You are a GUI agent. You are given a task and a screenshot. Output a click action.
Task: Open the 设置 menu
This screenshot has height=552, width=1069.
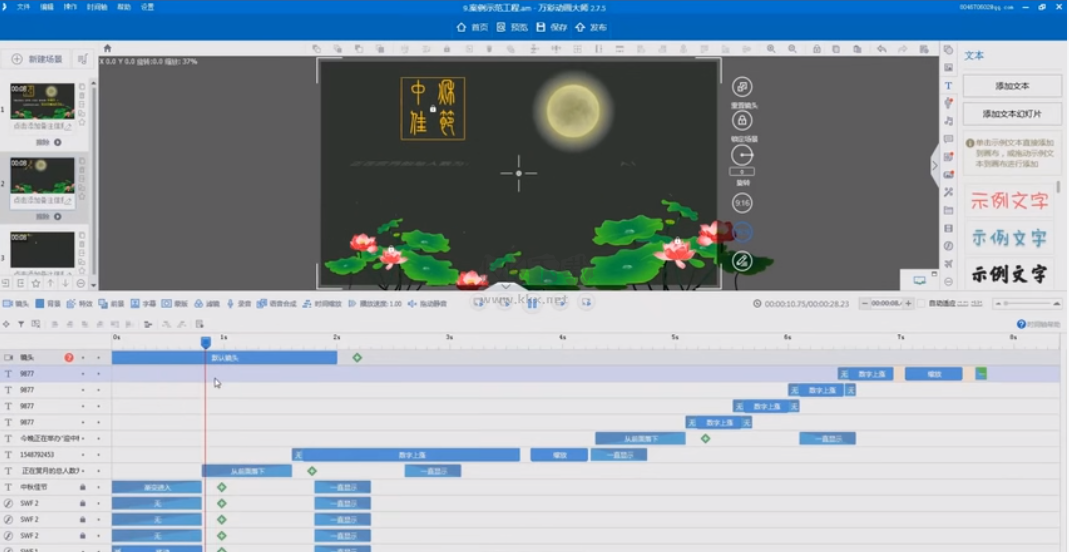click(147, 7)
